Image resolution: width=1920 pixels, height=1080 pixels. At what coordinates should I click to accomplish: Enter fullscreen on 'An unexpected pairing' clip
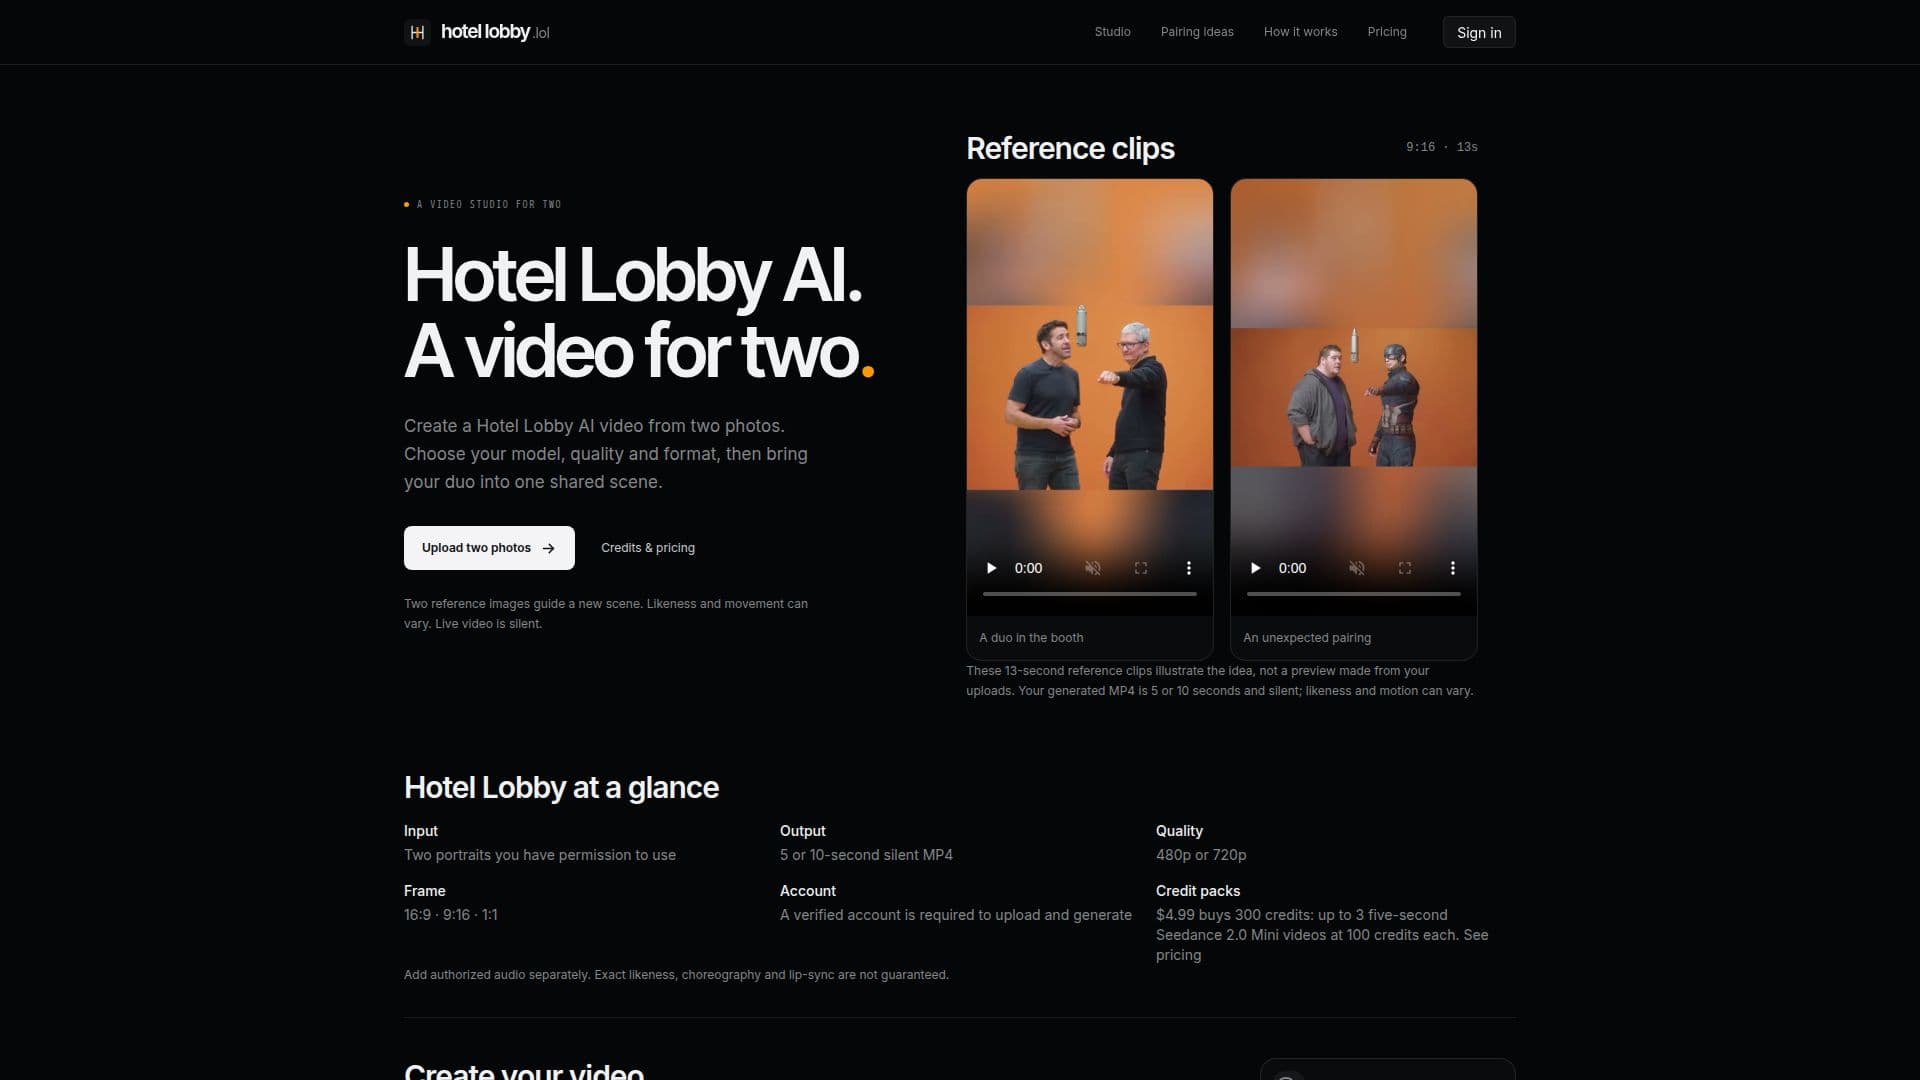[1405, 568]
